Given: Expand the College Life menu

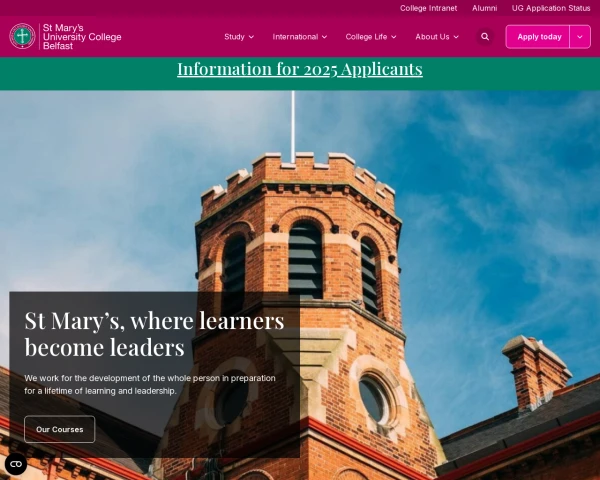Looking at the screenshot, I should [x=371, y=37].
